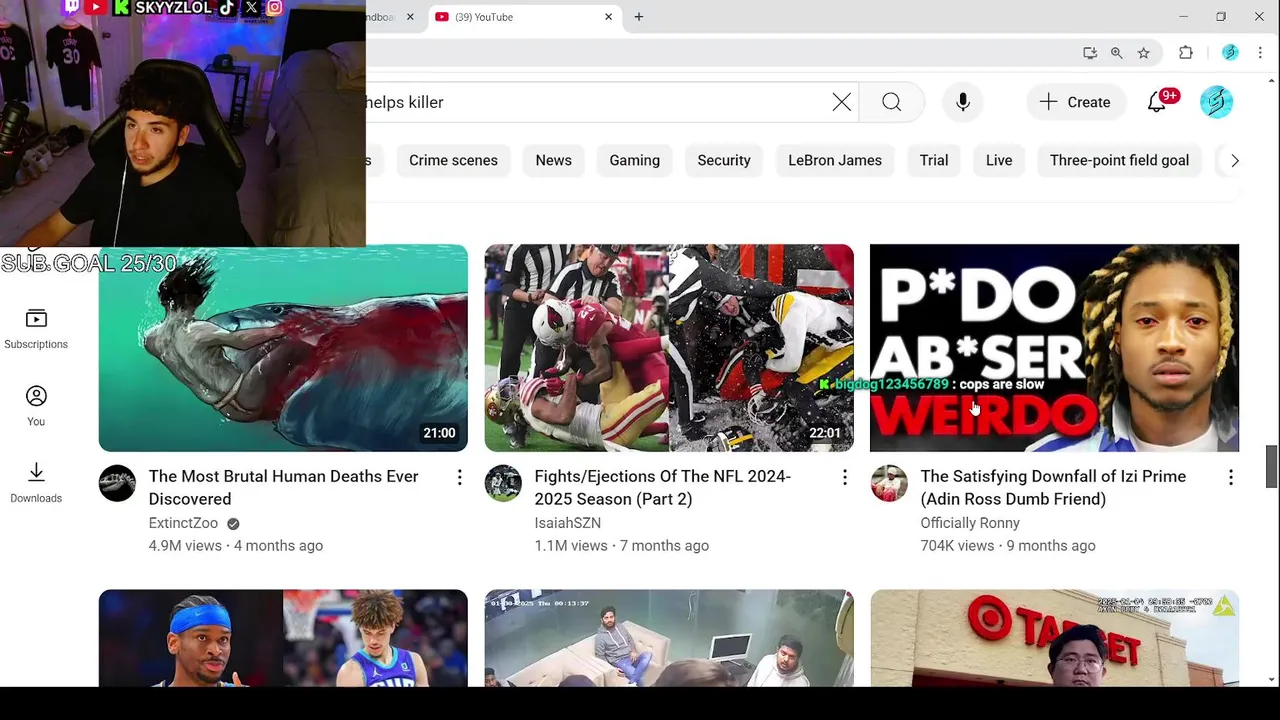Screen dimensions: 1280x720
Task: Open the zoom magnifier in address bar
Action: pyautogui.click(x=1117, y=53)
